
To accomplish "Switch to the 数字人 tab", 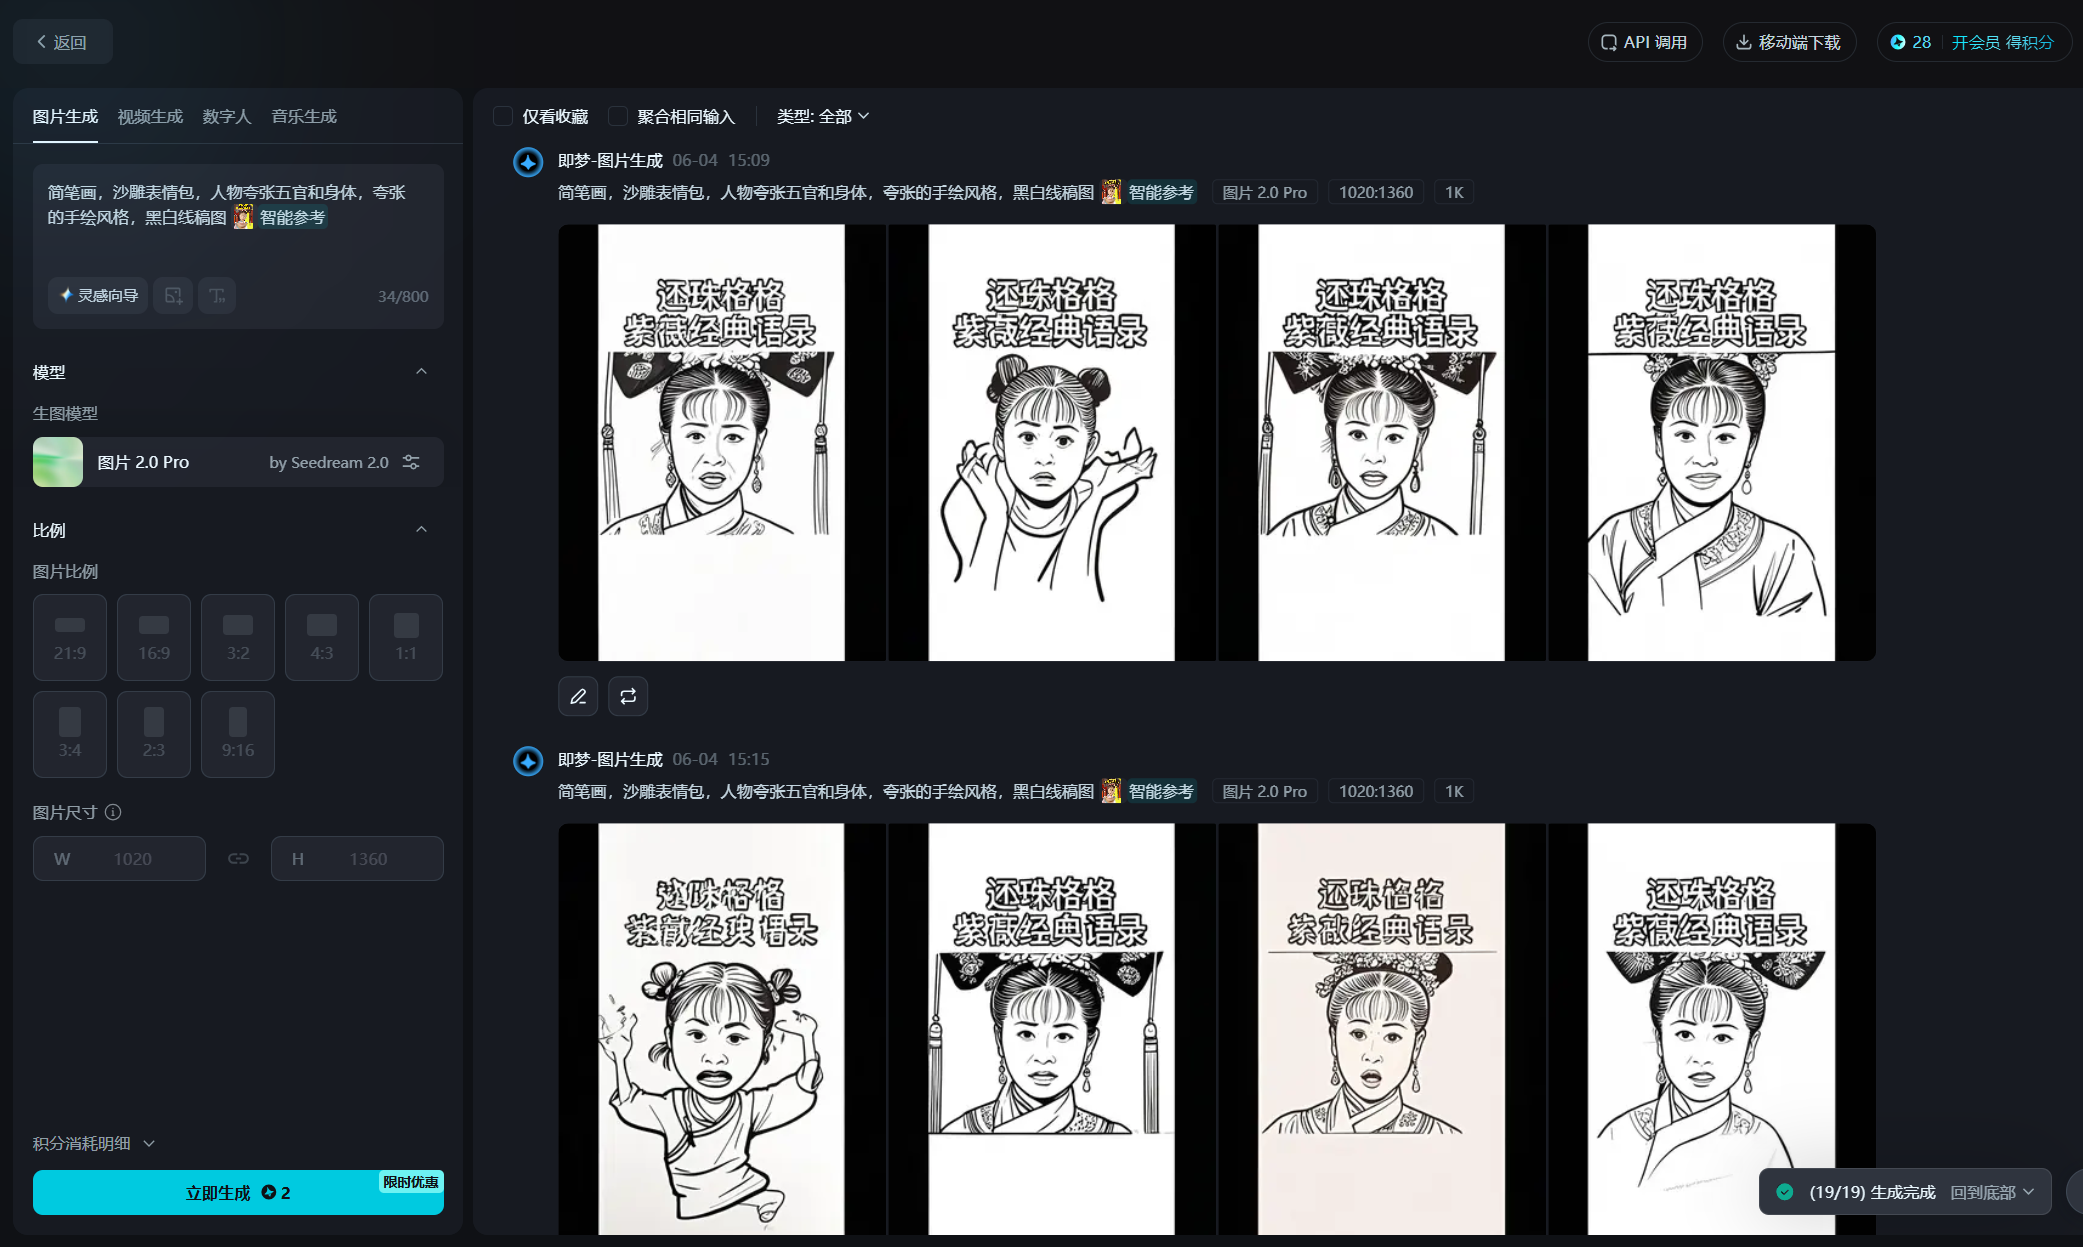I will [227, 117].
